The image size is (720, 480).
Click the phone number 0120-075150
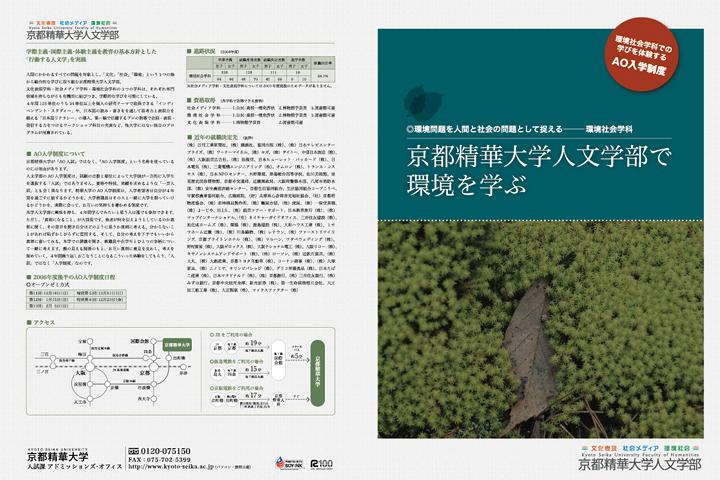tap(165, 451)
